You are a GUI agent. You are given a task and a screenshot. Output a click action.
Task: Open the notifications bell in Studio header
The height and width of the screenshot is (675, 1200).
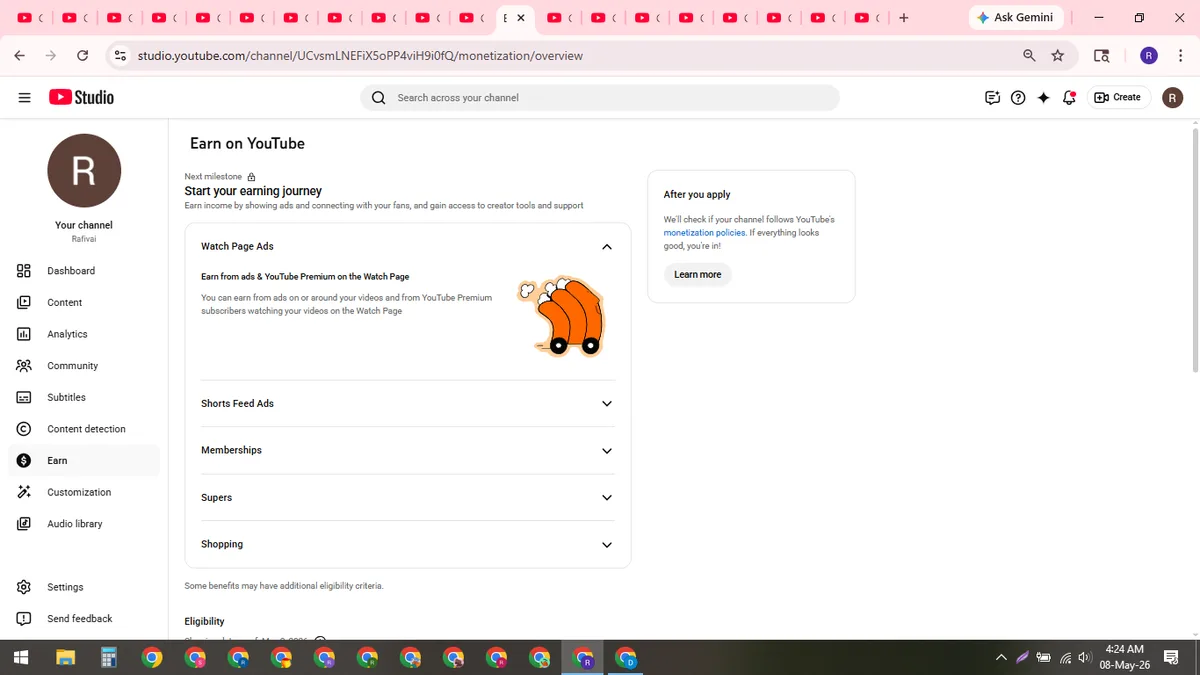pyautogui.click(x=1069, y=97)
